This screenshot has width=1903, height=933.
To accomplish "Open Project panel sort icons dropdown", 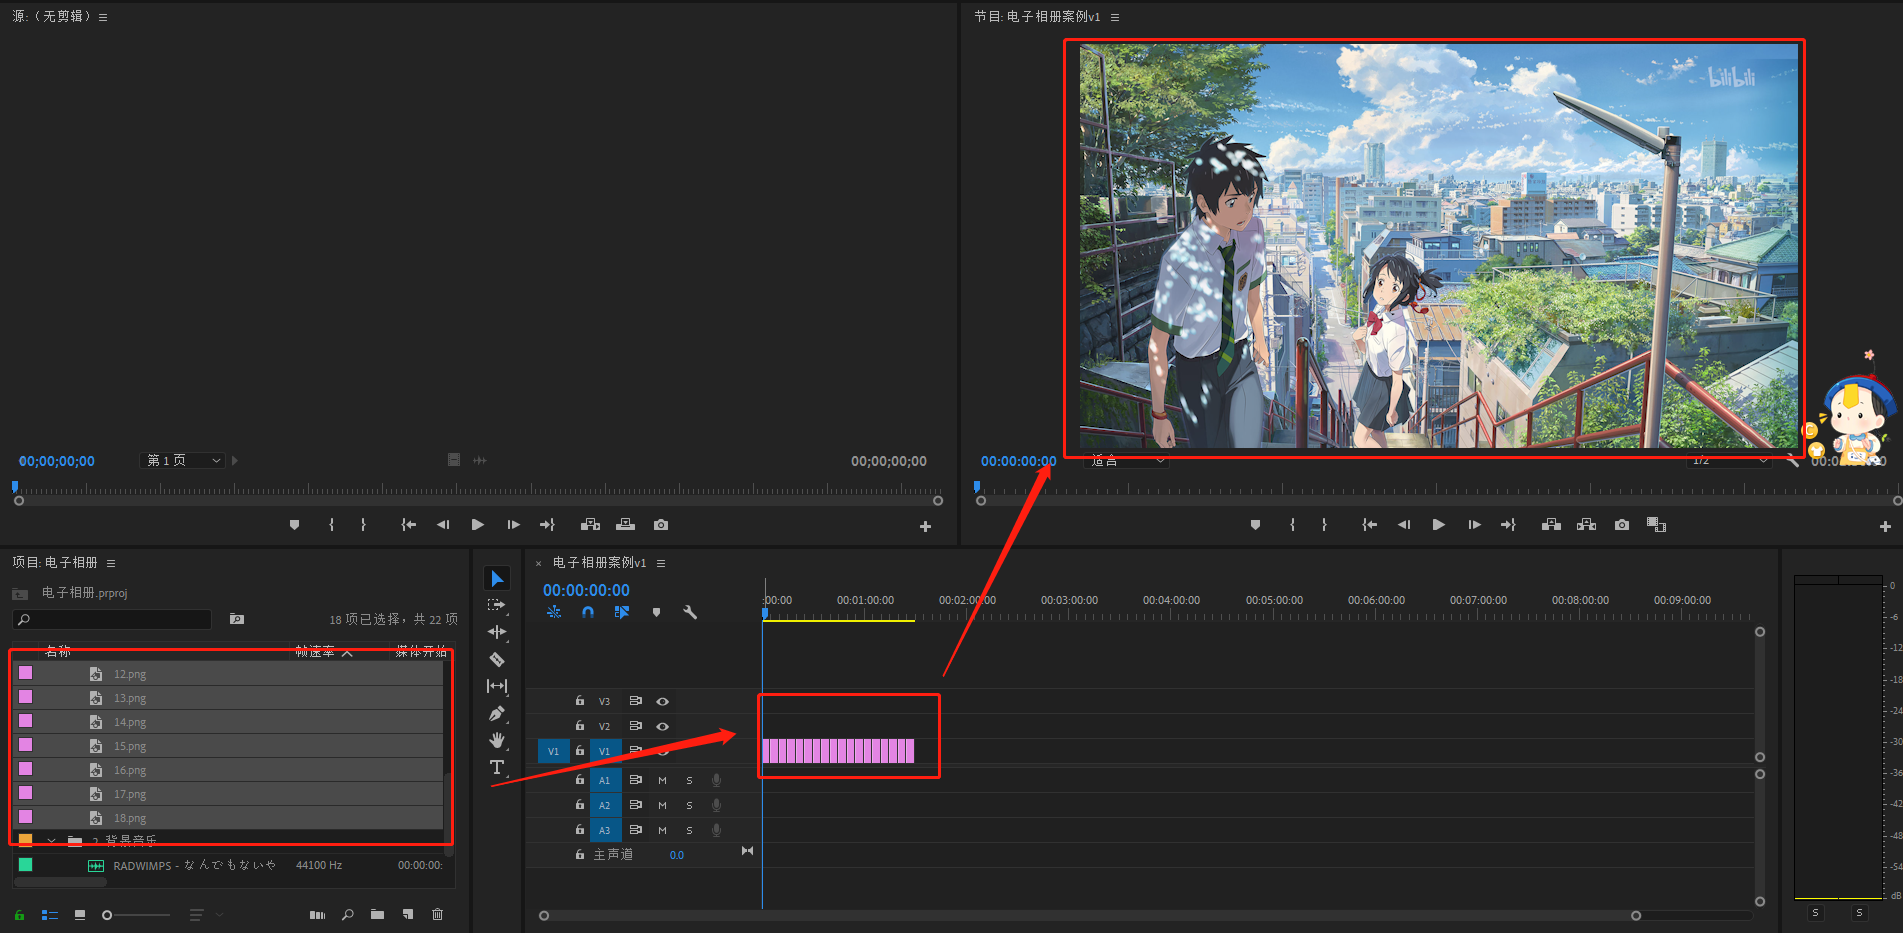I will point(205,914).
